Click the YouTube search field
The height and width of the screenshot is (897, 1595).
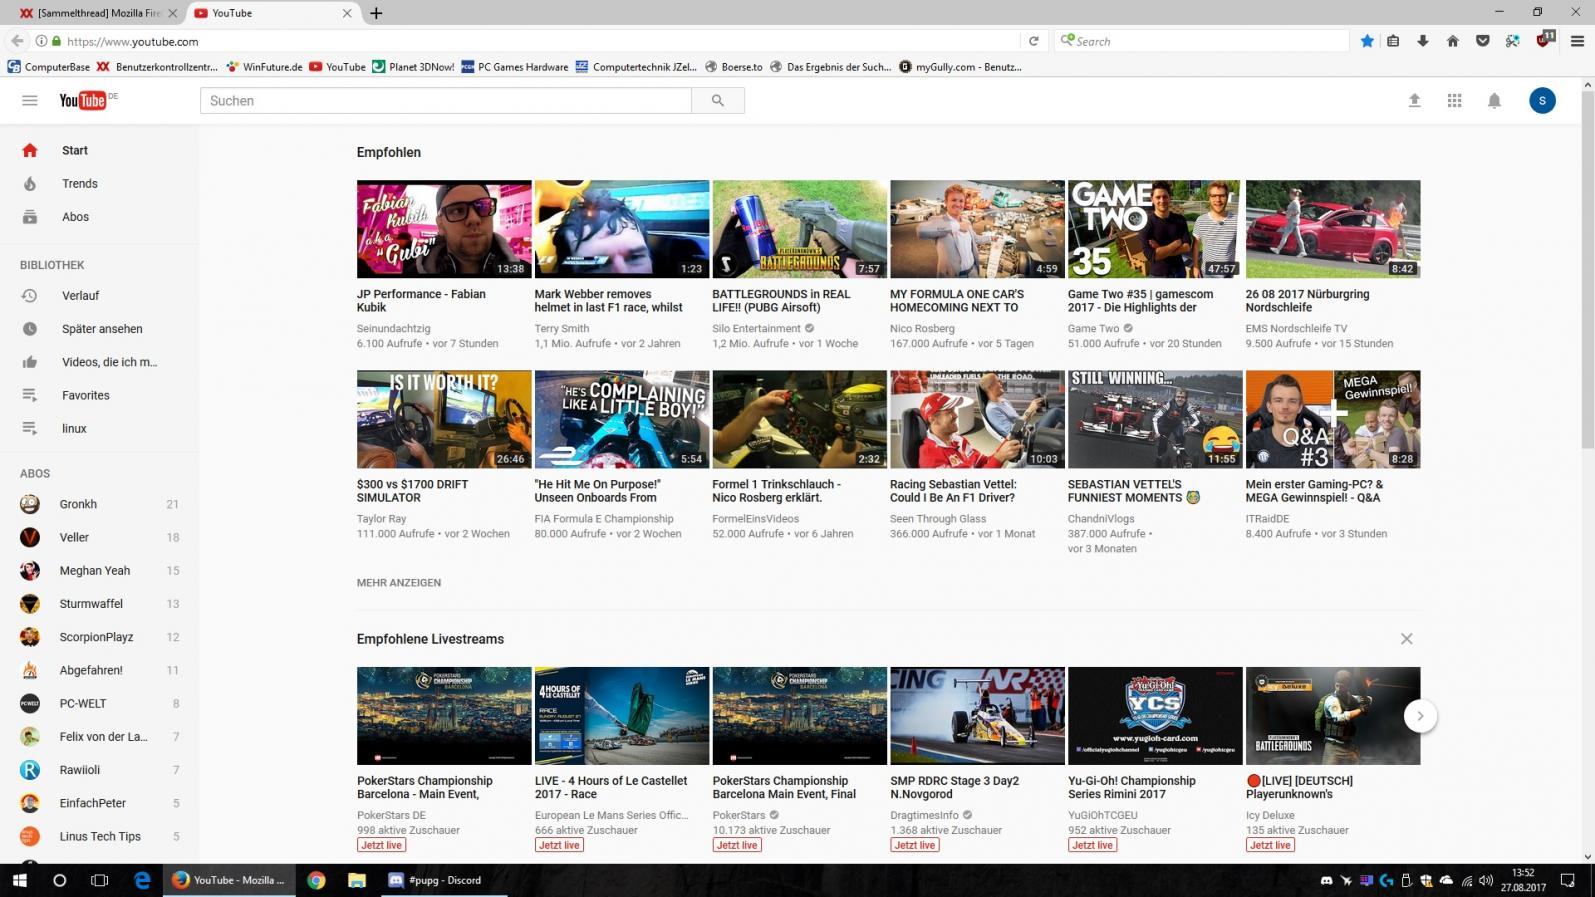click(x=446, y=100)
